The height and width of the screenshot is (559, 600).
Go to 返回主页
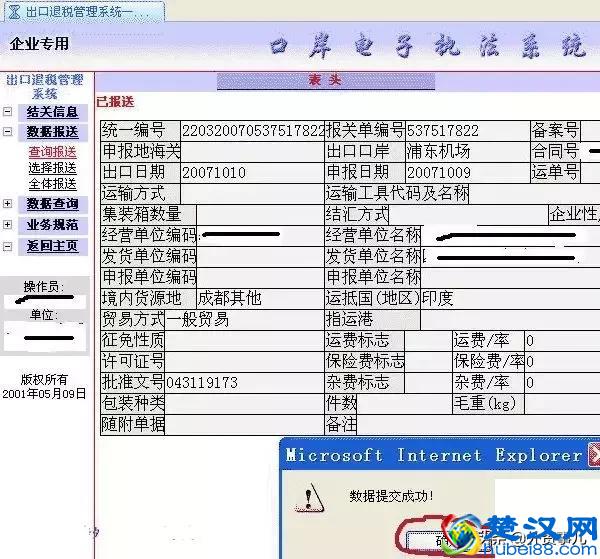coord(52,246)
